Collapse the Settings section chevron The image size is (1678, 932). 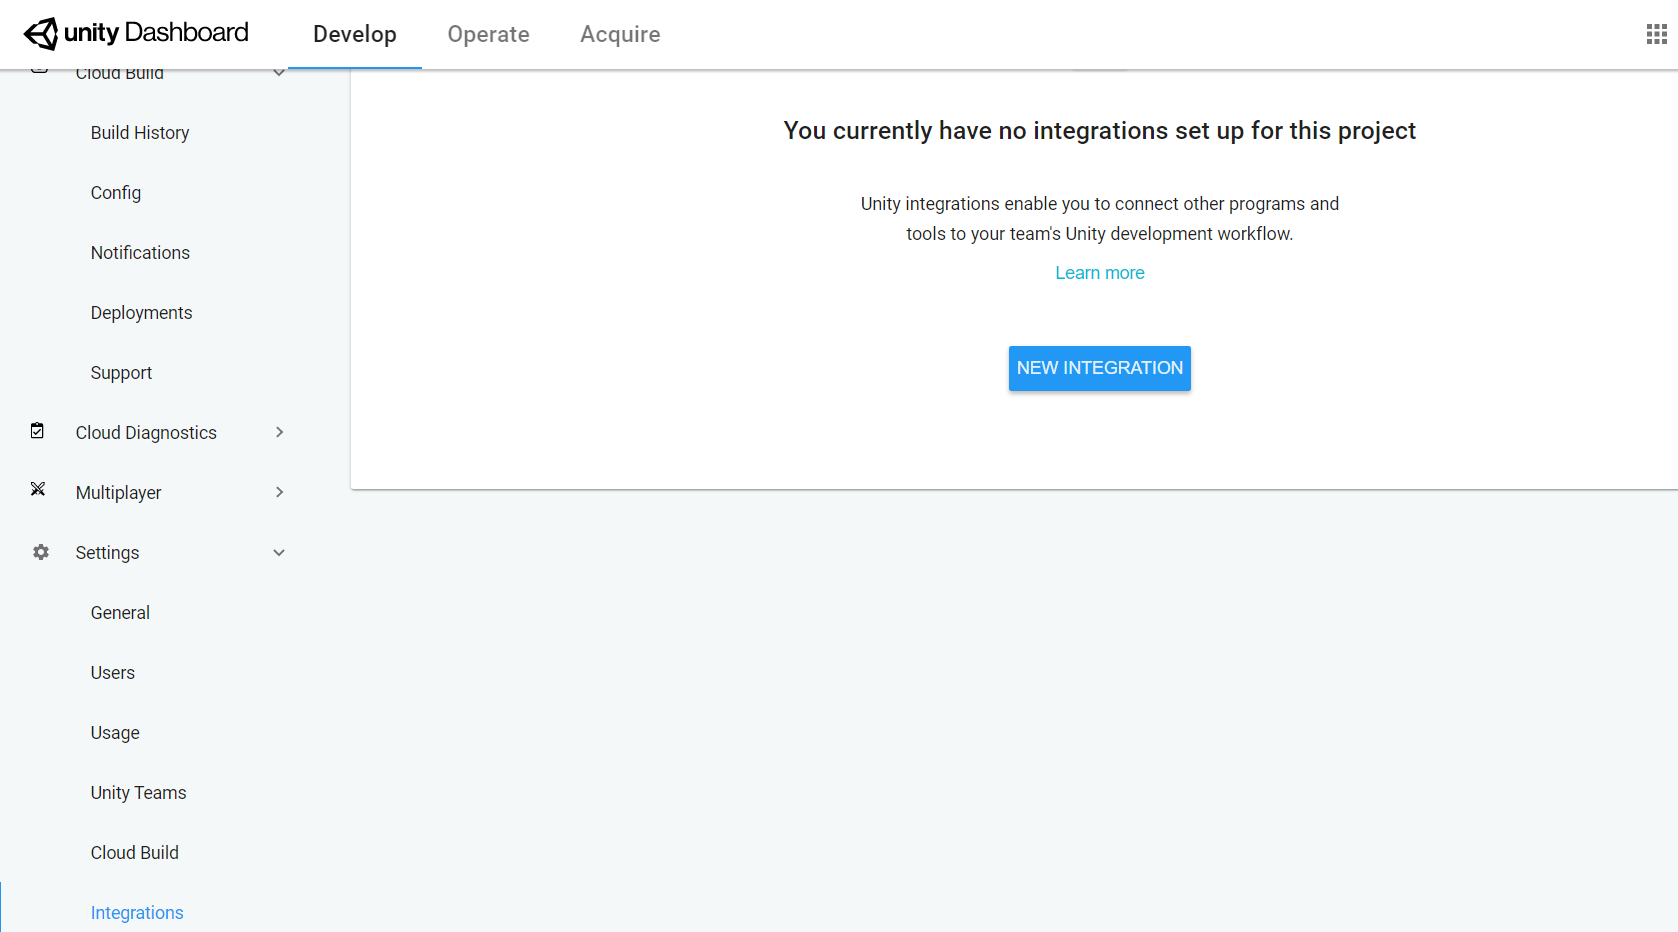[279, 552]
